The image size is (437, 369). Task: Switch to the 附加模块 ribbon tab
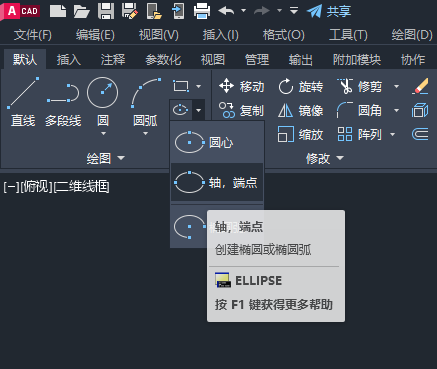point(357,60)
